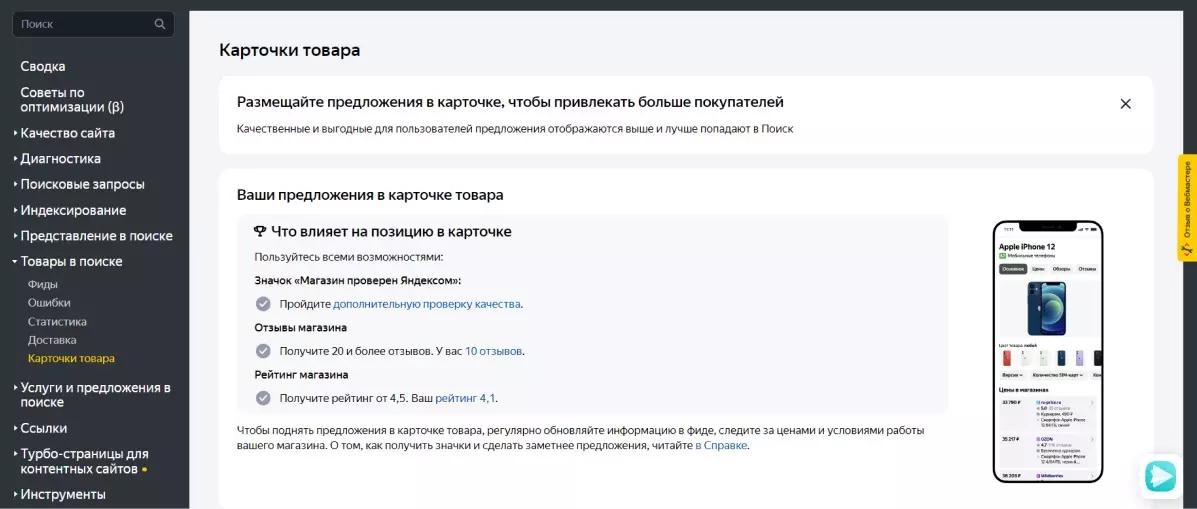Image resolution: width=1197 pixels, height=509 pixels.
Task: Click check icon for store rating item
Action: click(263, 398)
